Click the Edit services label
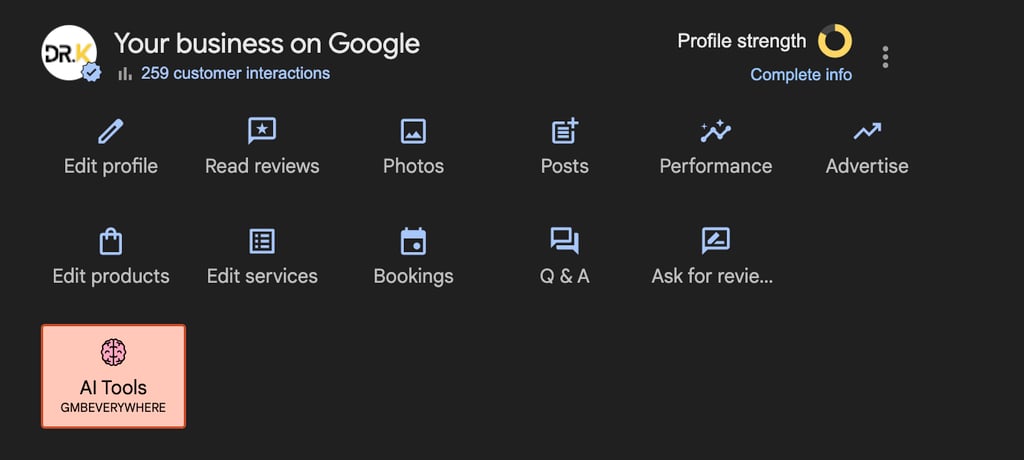 pos(262,276)
